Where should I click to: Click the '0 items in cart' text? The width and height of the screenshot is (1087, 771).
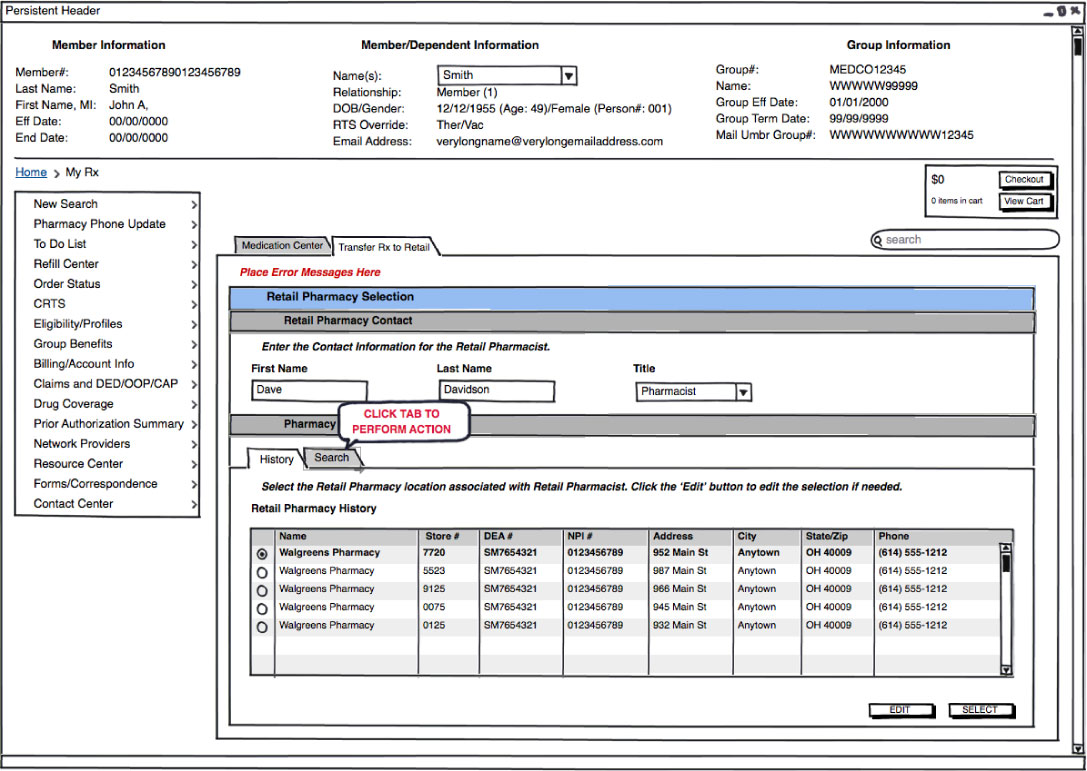point(957,201)
